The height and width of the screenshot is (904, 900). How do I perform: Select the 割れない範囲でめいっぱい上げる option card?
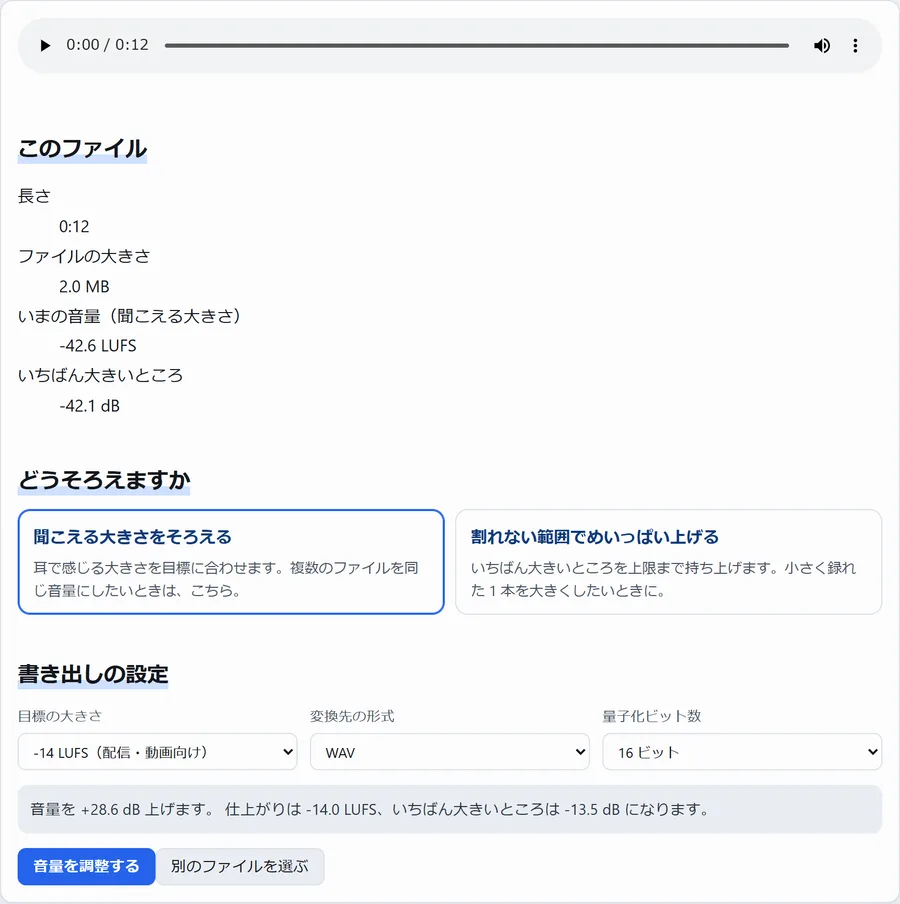[x=668, y=562]
